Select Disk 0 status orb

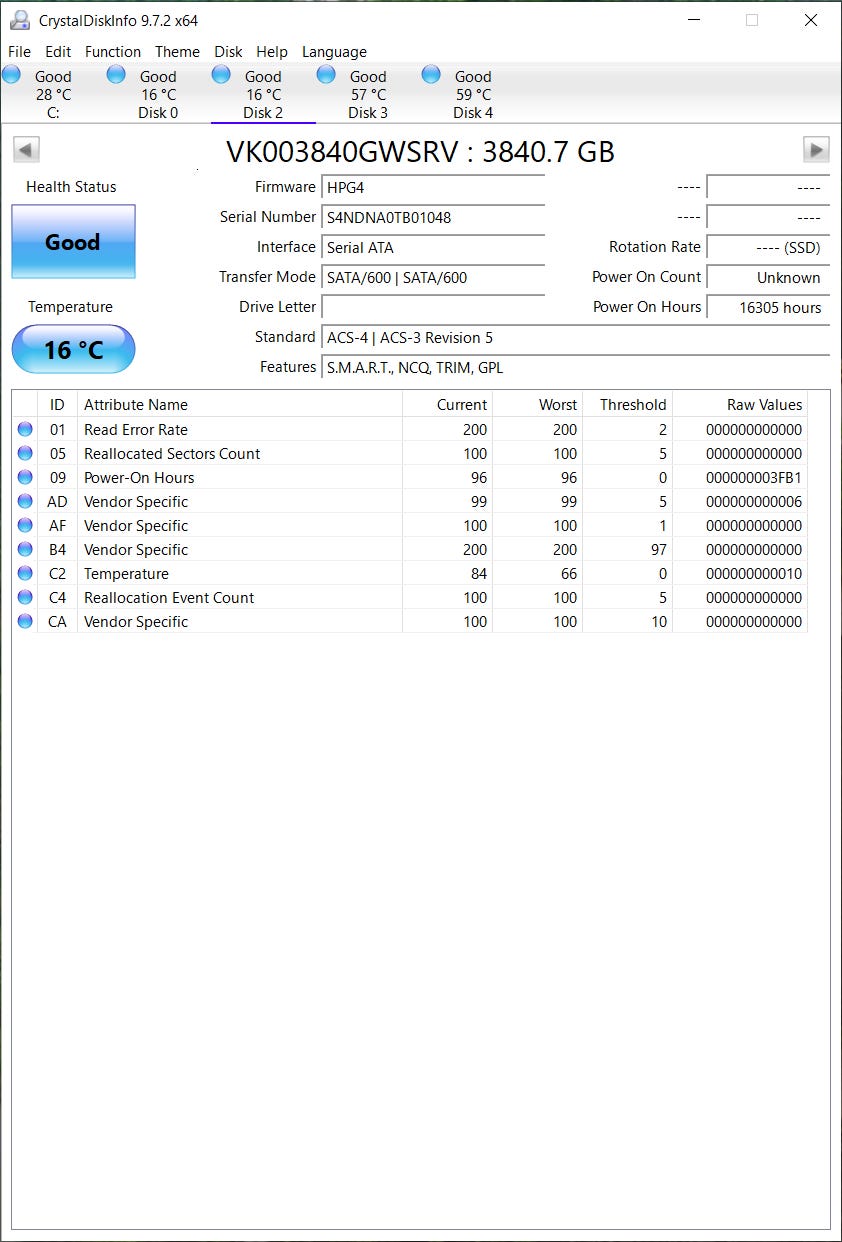(116, 74)
